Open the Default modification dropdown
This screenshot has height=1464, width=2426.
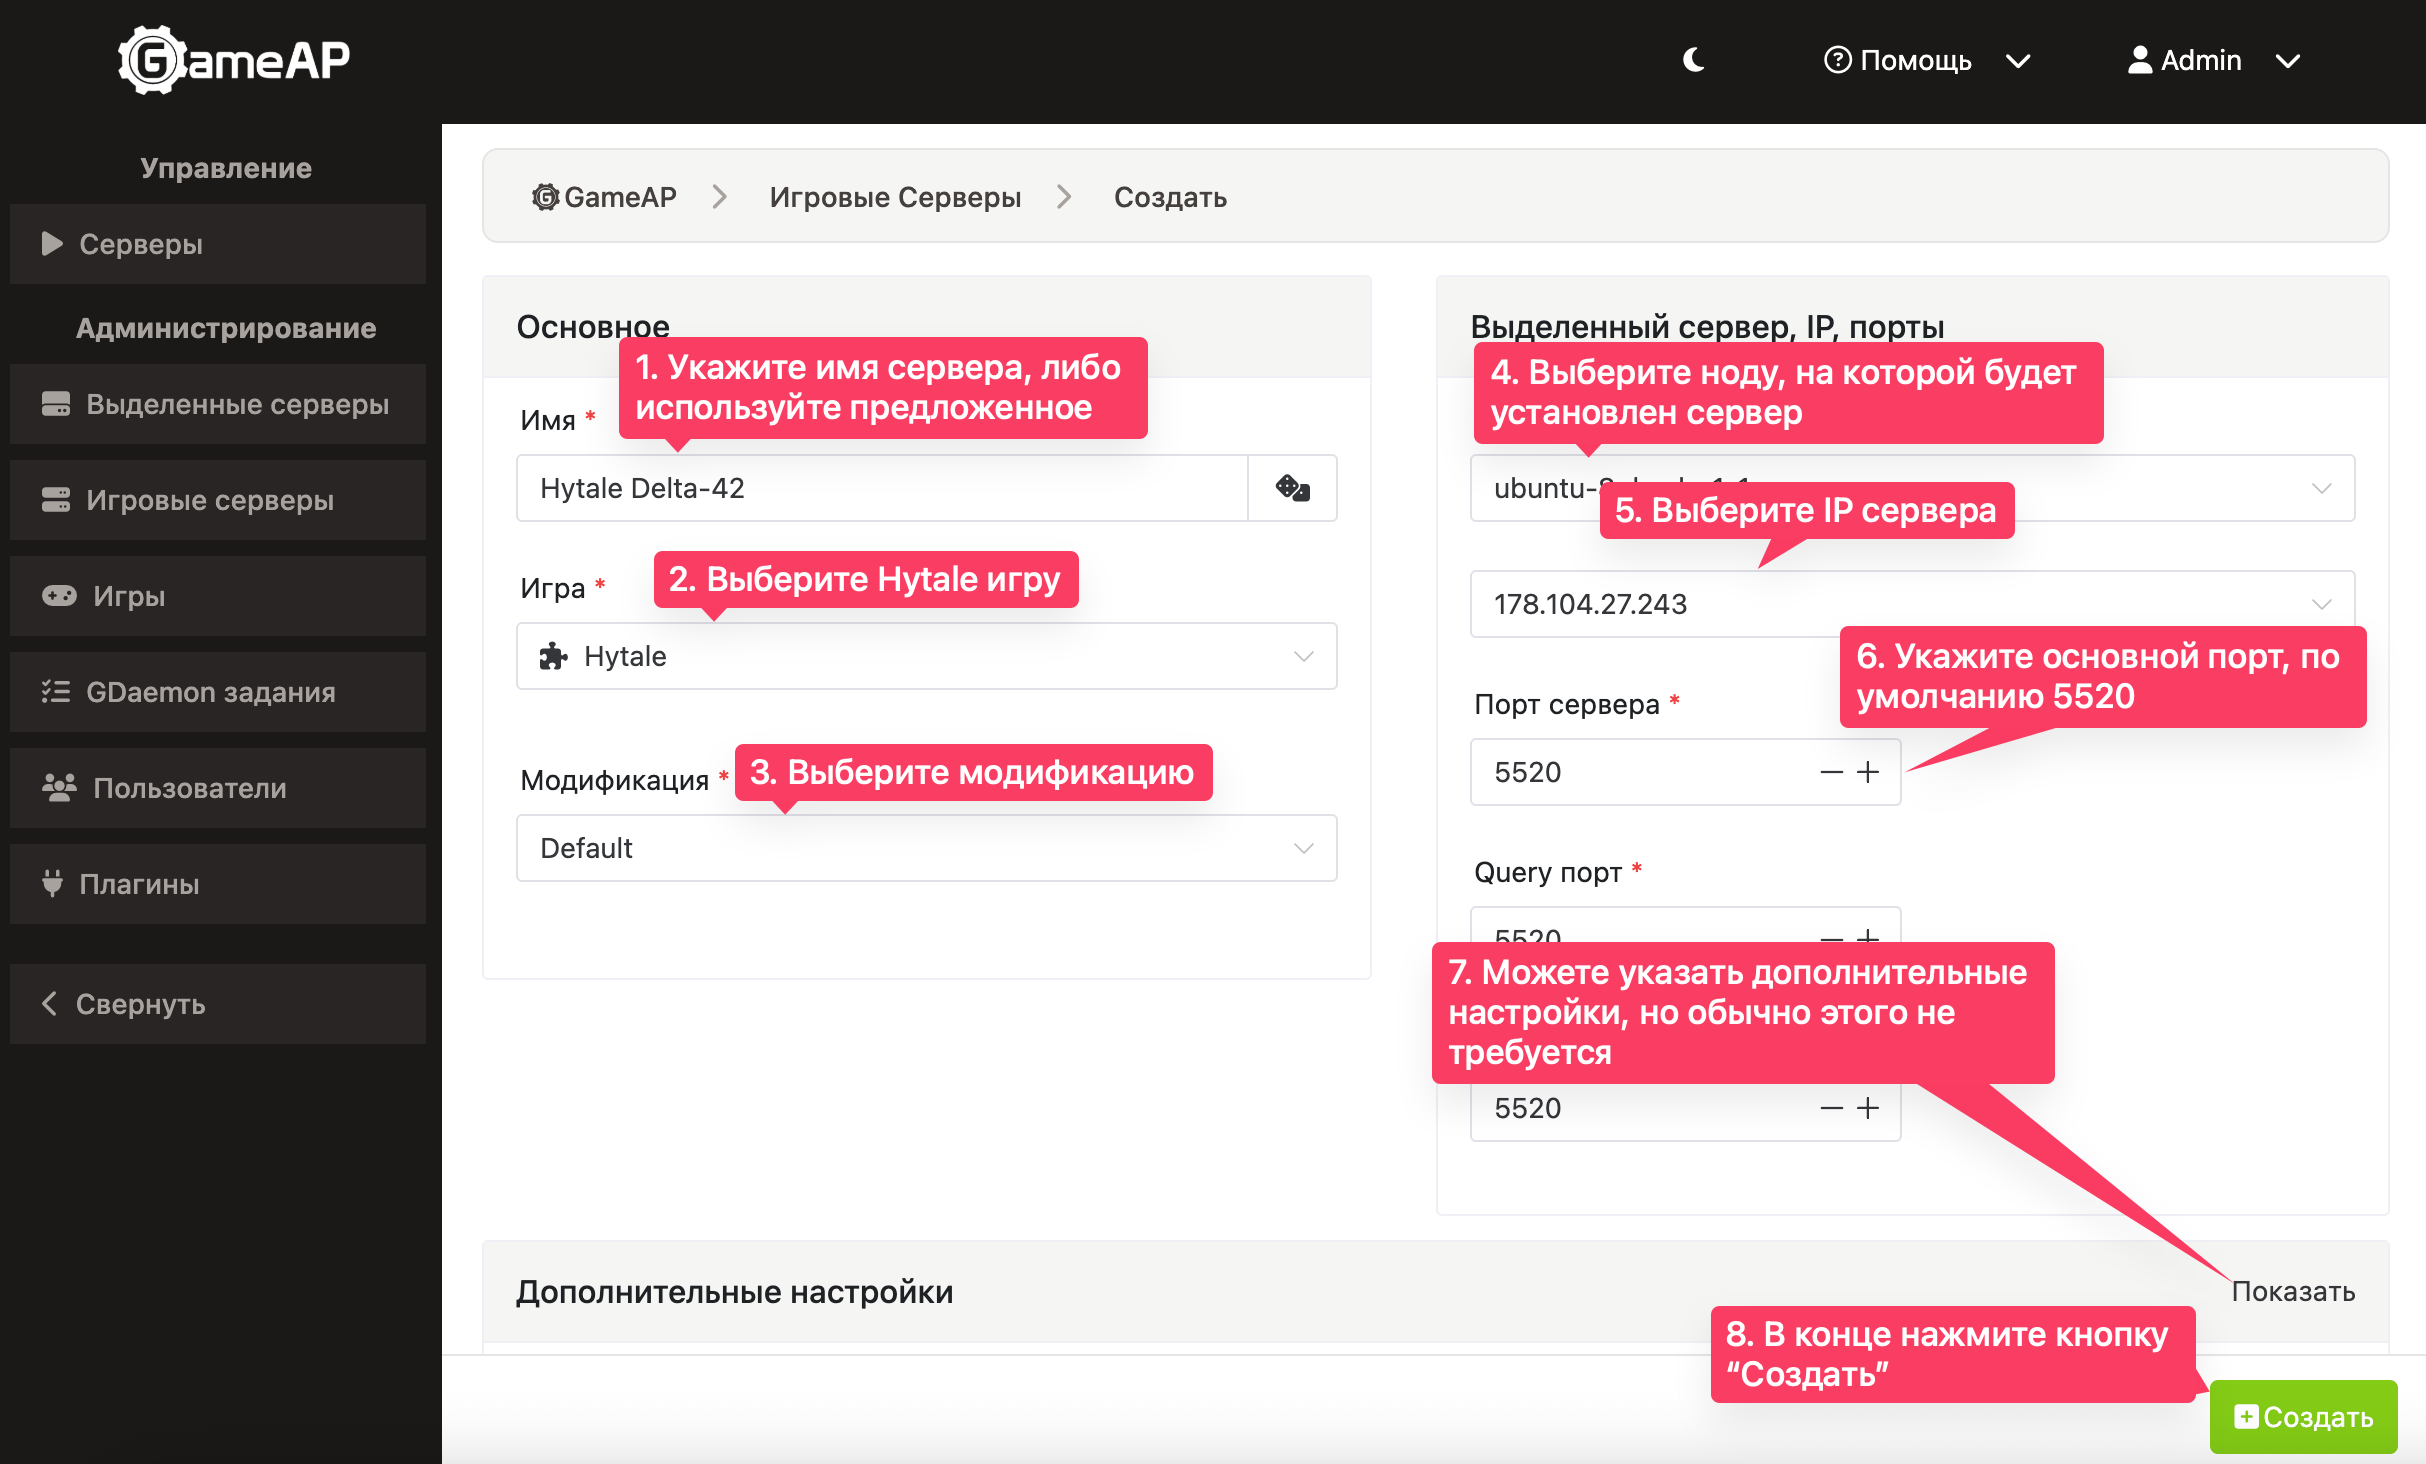tap(926, 848)
